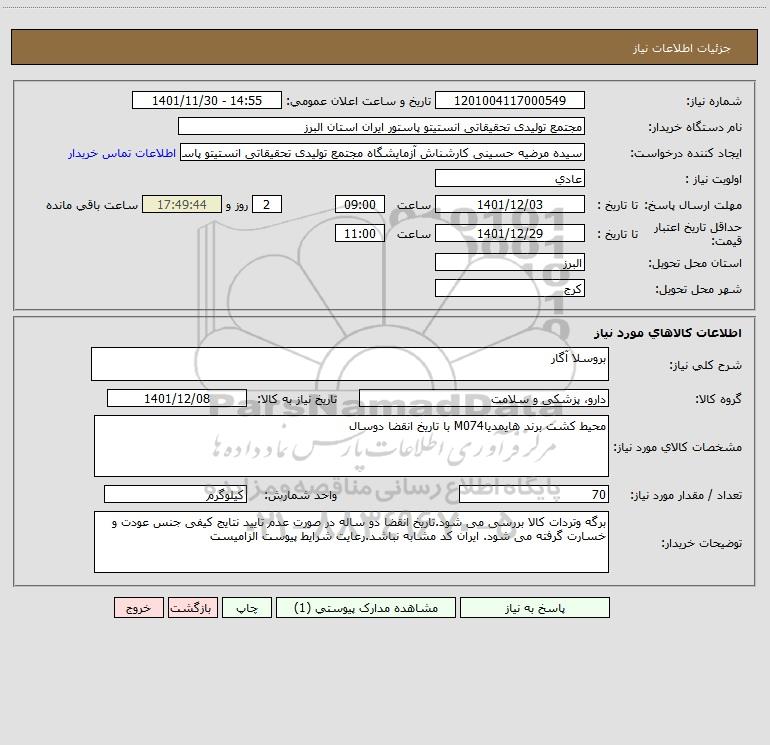Click the need date field 1401/12/08
Image resolution: width=770 pixels, height=745 pixels.
pyautogui.click(x=177, y=398)
